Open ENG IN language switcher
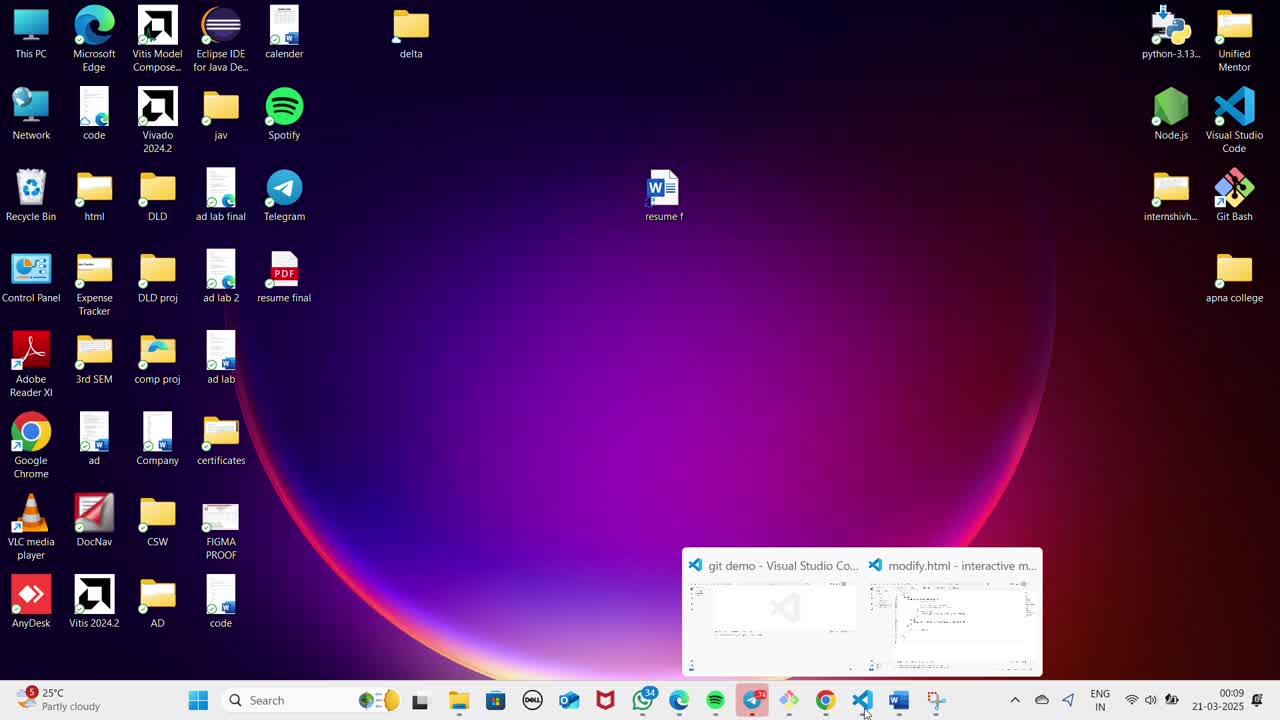This screenshot has width=1280, height=720. click(1100, 700)
